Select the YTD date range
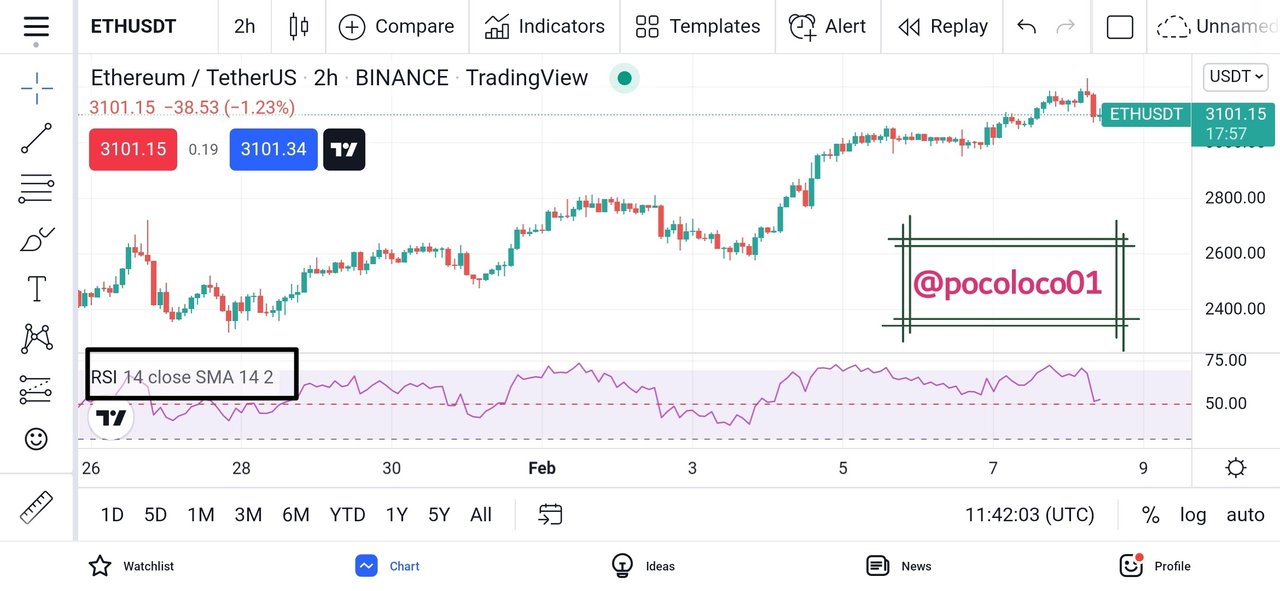 (347, 515)
